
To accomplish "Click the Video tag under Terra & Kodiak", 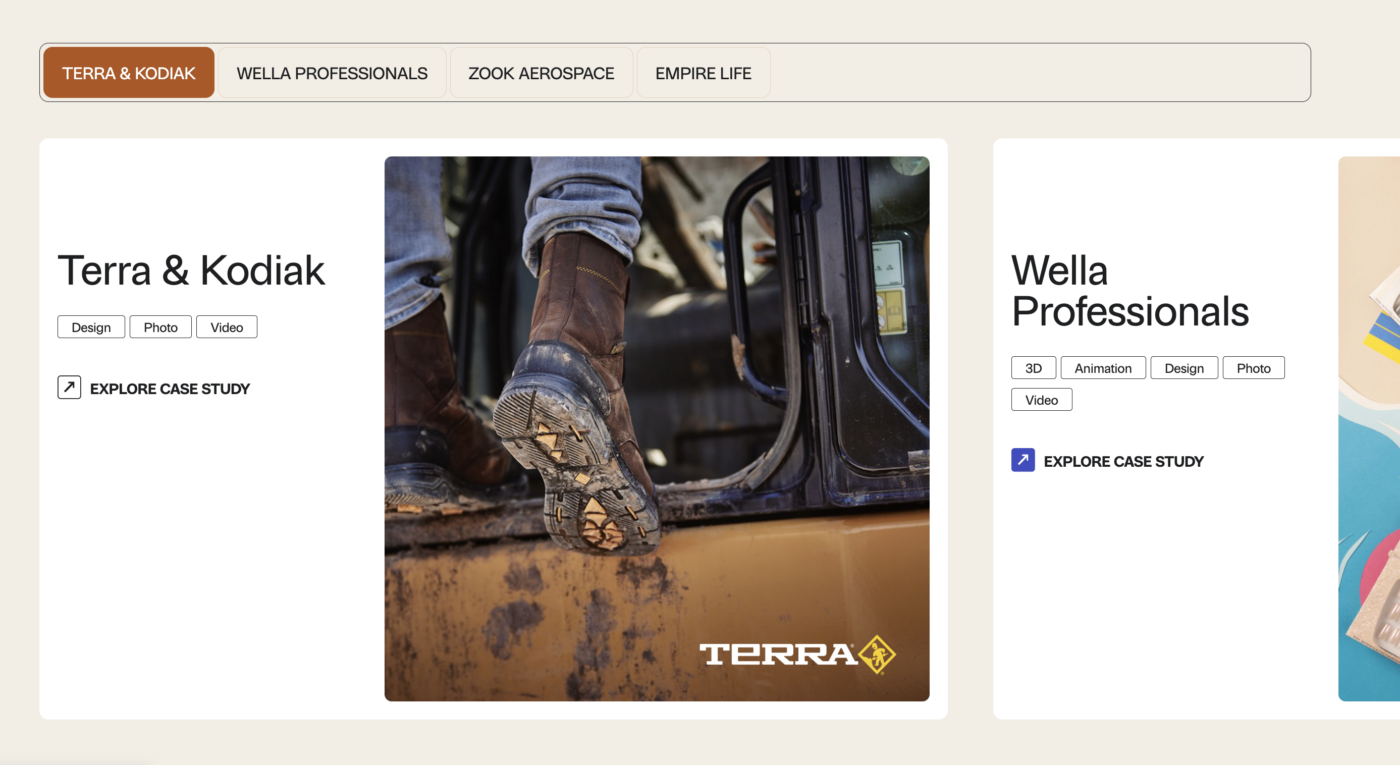I will [227, 327].
